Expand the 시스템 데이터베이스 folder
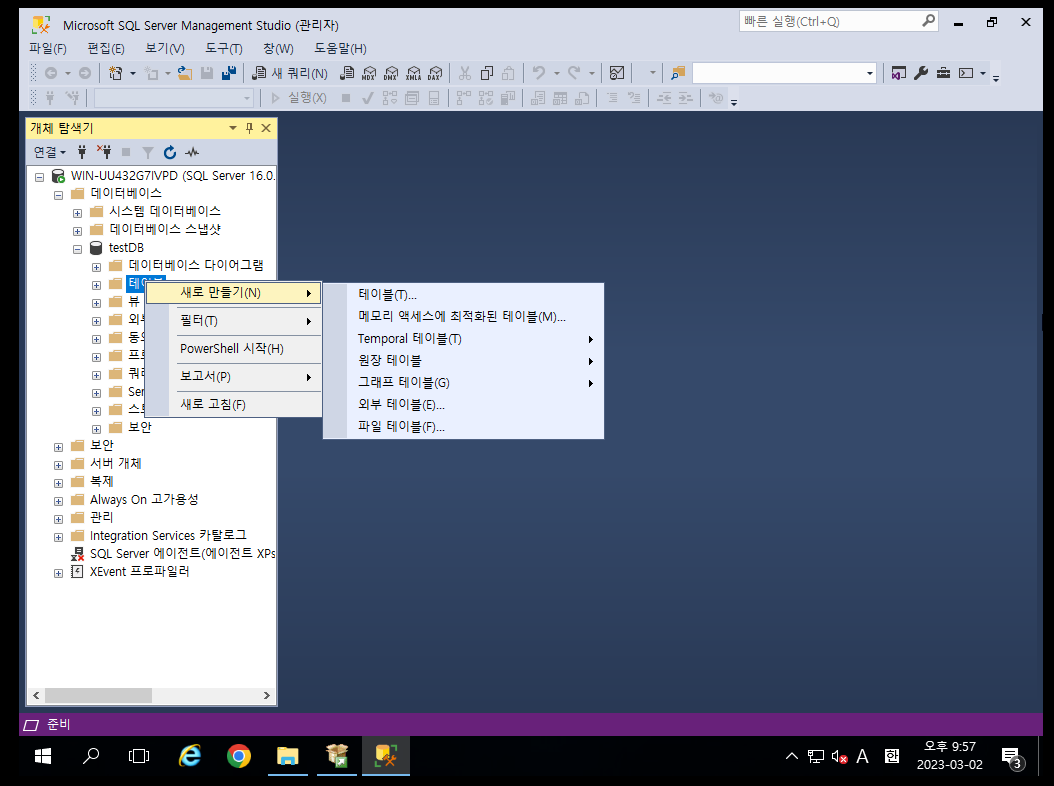 coord(77,213)
